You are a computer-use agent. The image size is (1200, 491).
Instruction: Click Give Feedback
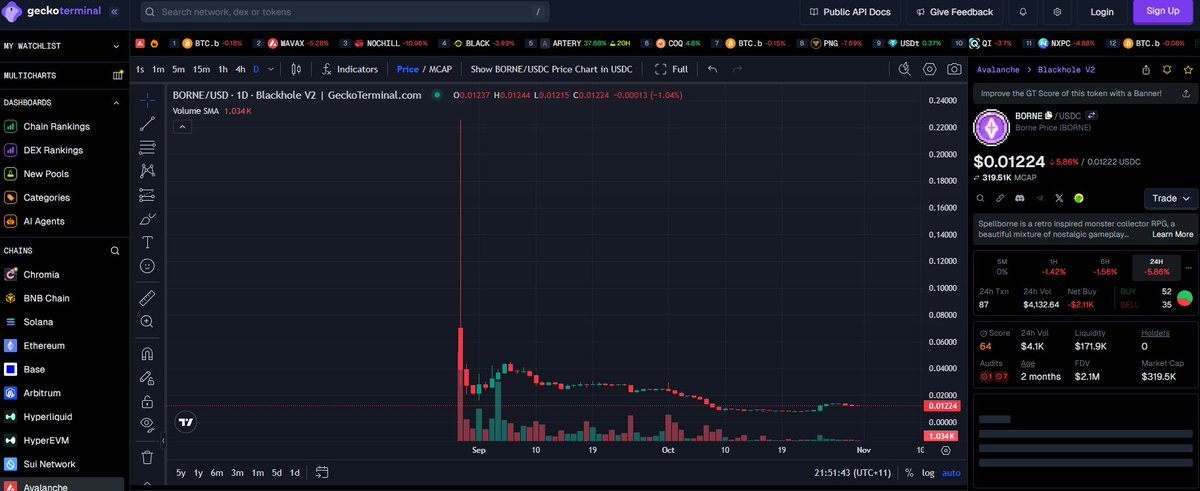(x=954, y=12)
